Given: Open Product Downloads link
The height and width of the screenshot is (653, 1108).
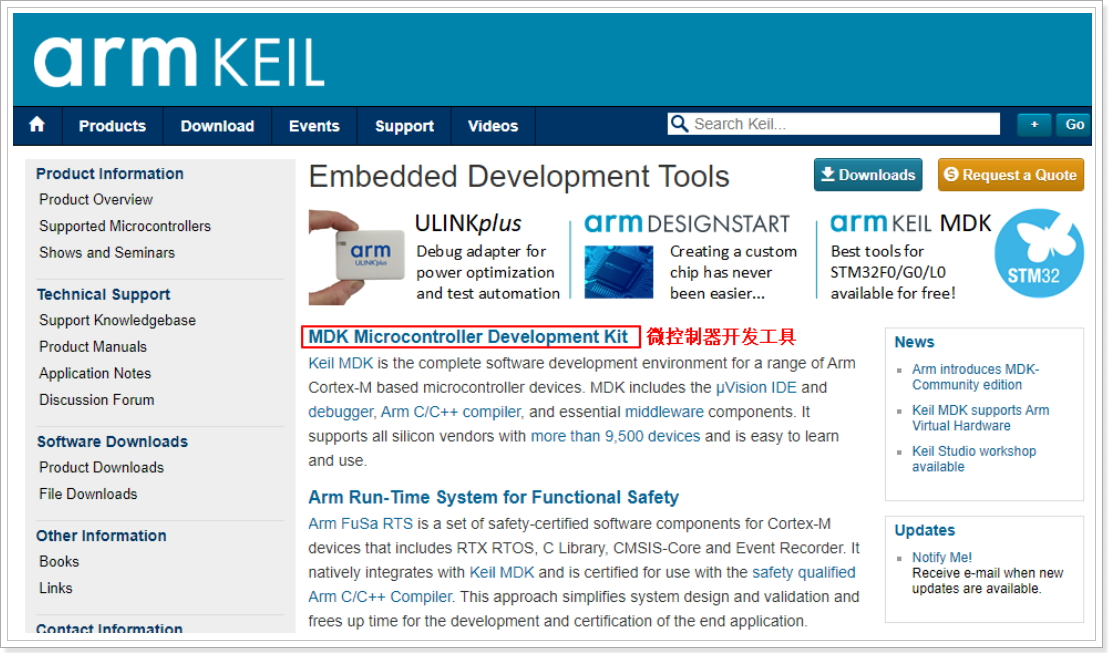Looking at the screenshot, I should click(x=101, y=467).
